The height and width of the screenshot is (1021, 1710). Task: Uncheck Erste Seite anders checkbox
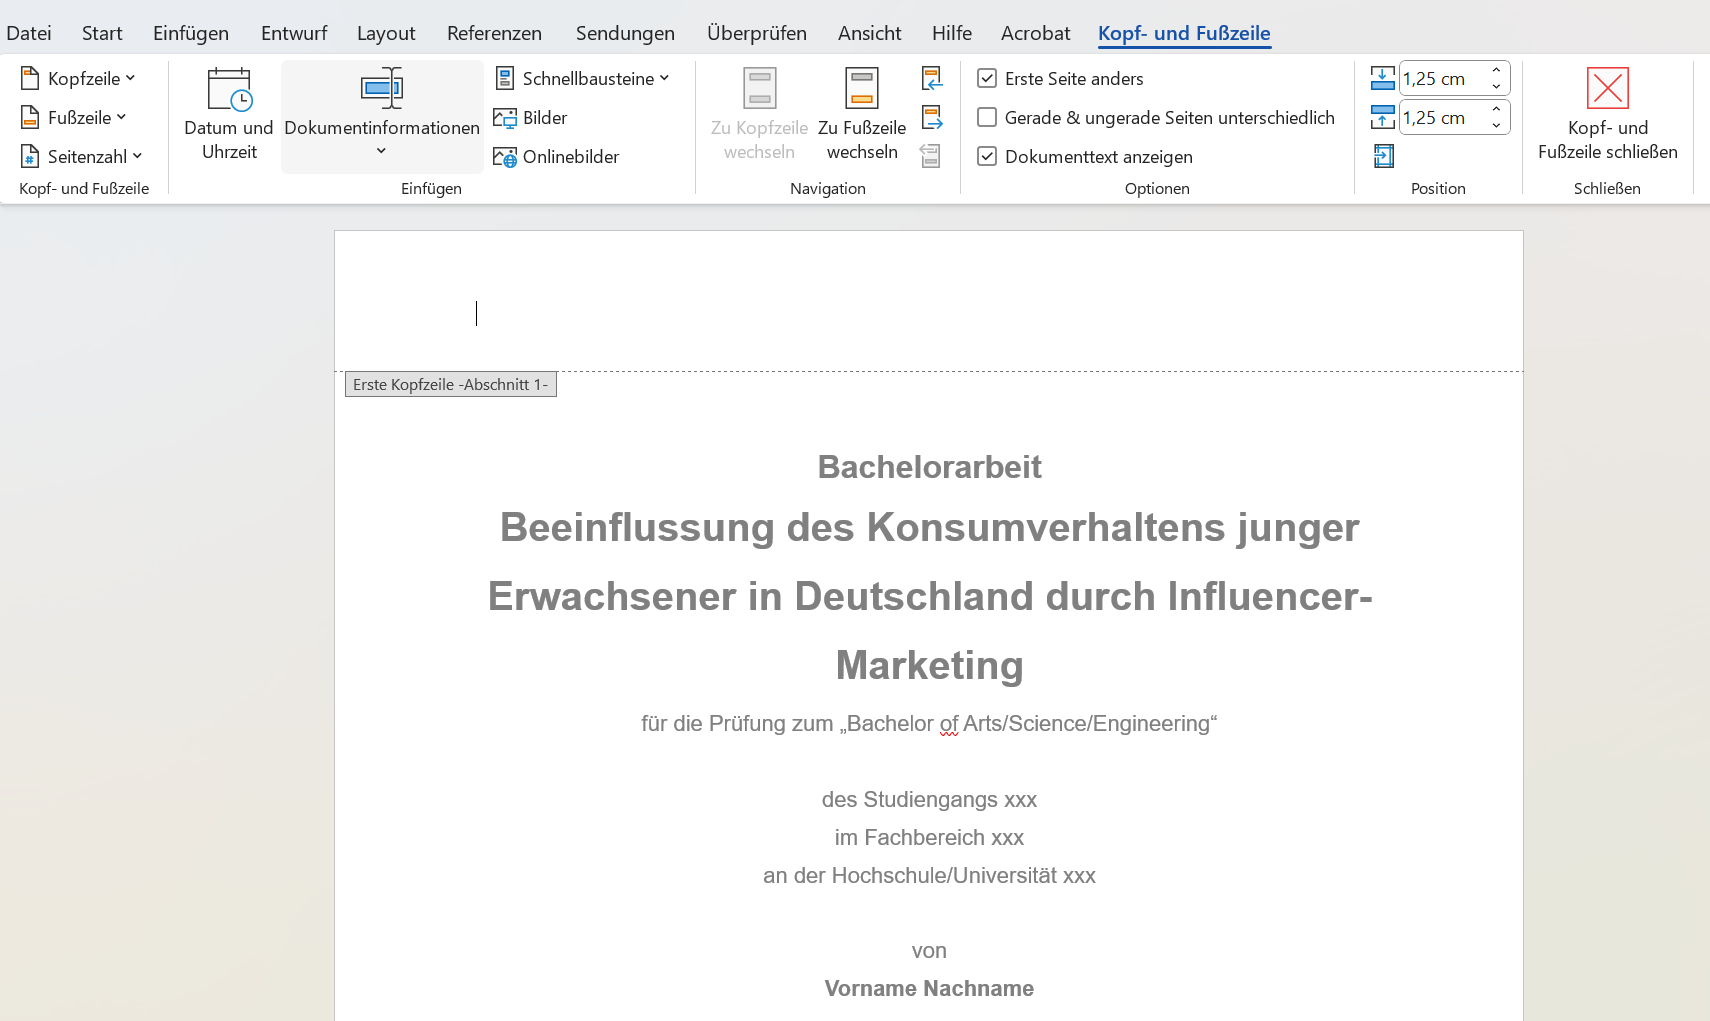pos(987,79)
